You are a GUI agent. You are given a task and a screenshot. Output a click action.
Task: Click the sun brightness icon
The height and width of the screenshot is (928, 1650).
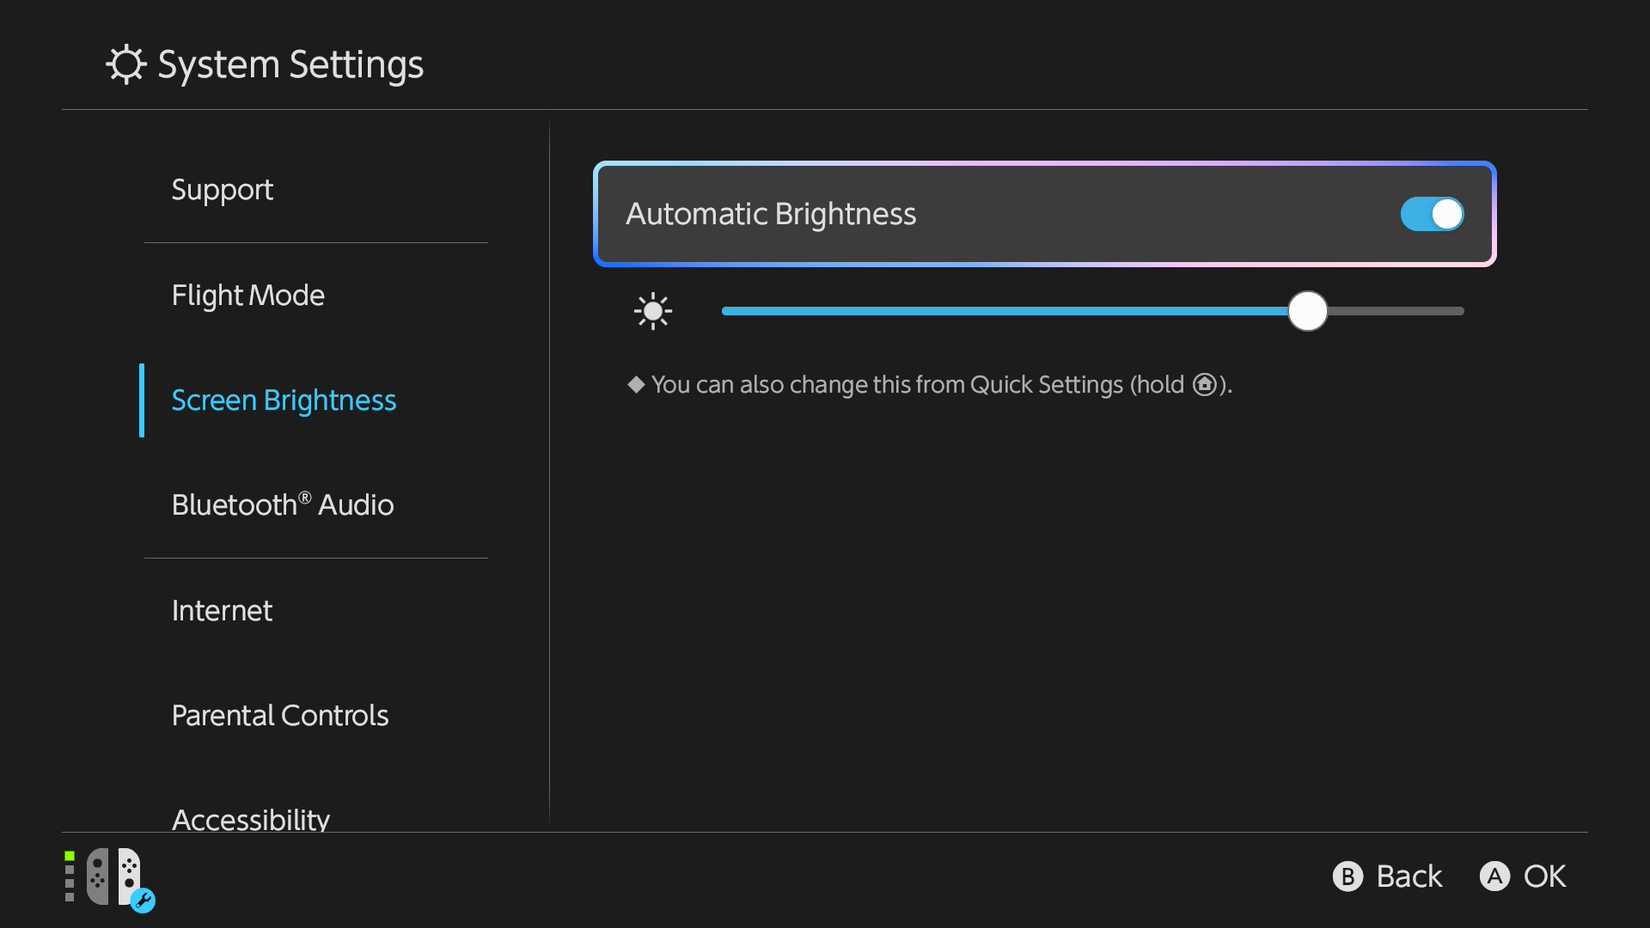[653, 311]
